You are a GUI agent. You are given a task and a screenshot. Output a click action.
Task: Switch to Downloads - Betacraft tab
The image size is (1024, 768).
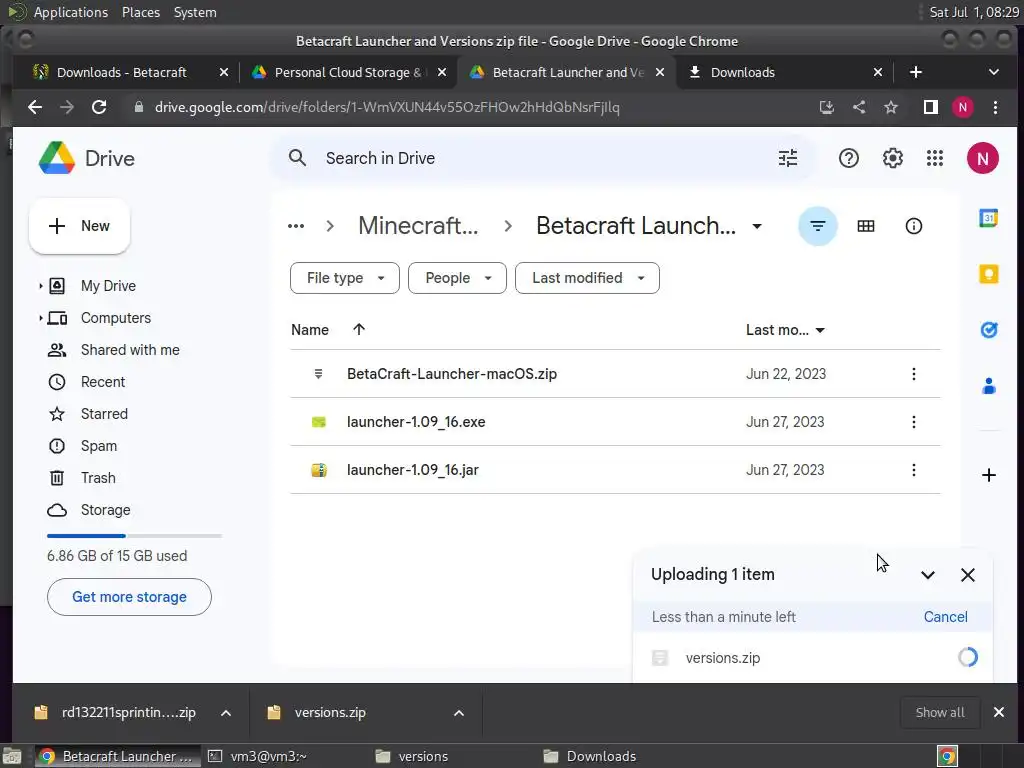click(x=121, y=72)
